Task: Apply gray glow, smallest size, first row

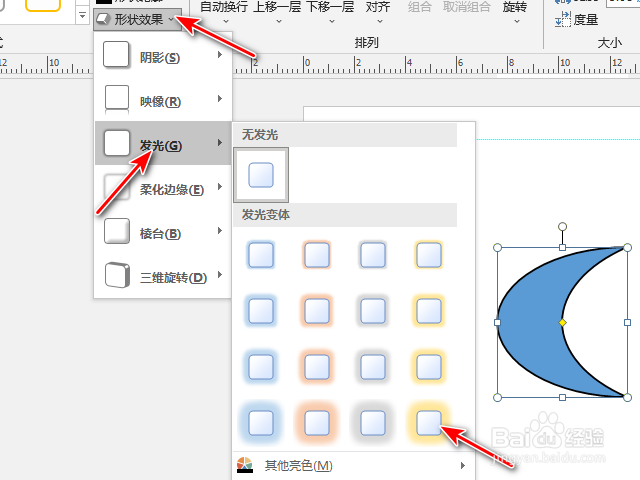Action: (373, 255)
